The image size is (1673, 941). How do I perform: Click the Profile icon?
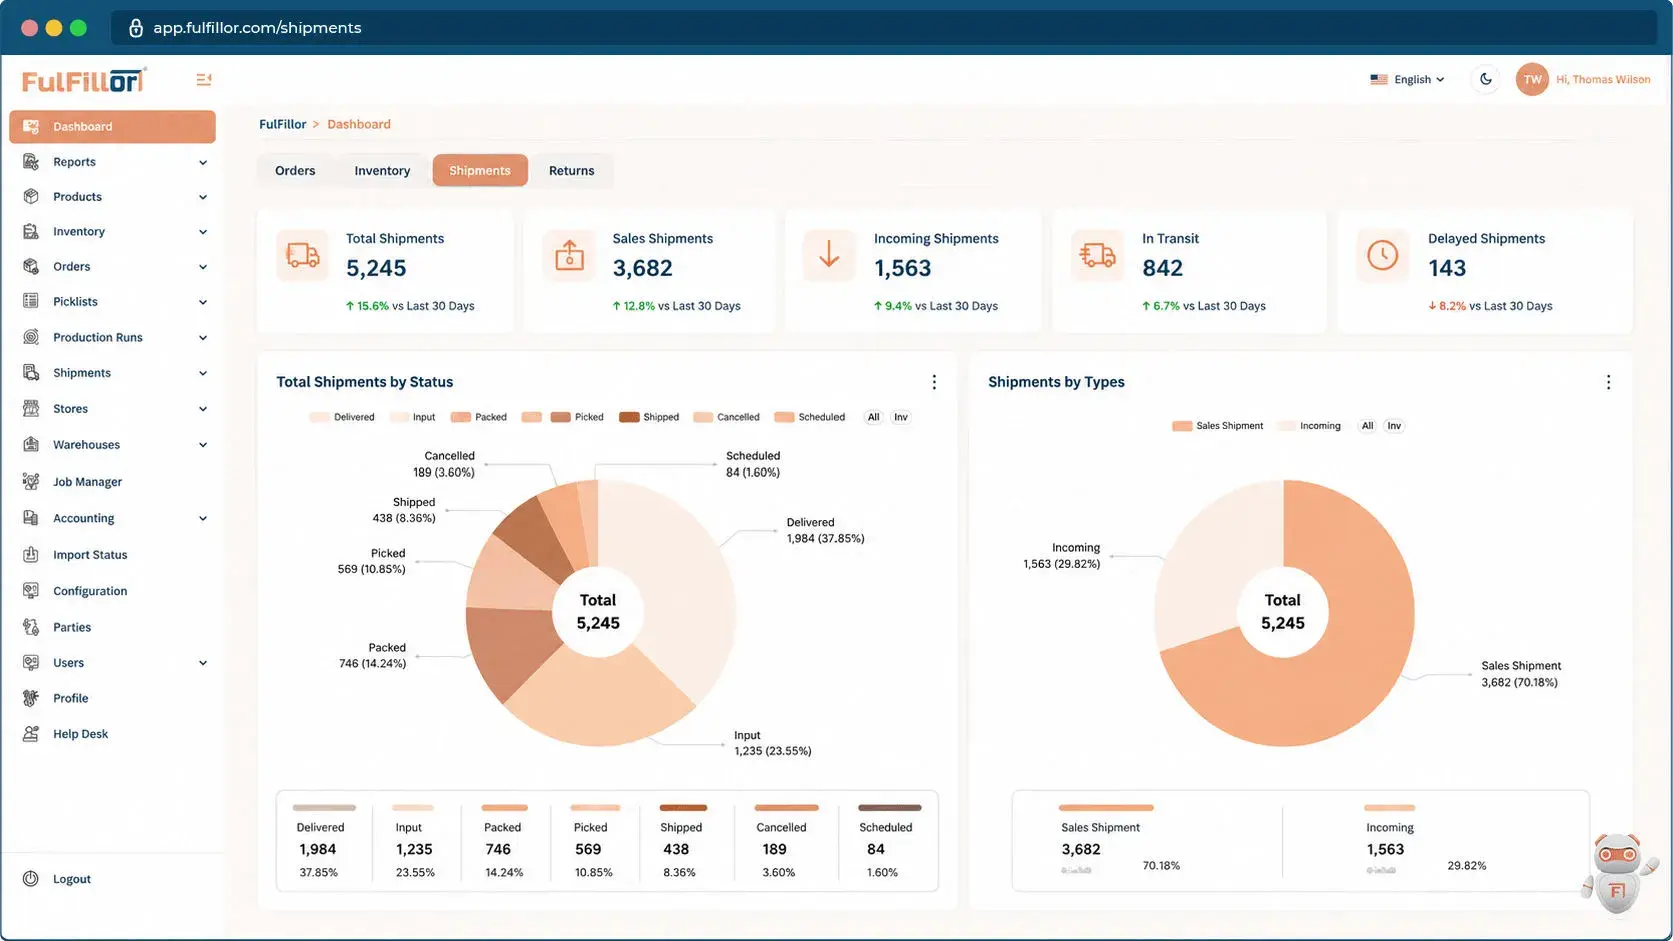(31, 699)
